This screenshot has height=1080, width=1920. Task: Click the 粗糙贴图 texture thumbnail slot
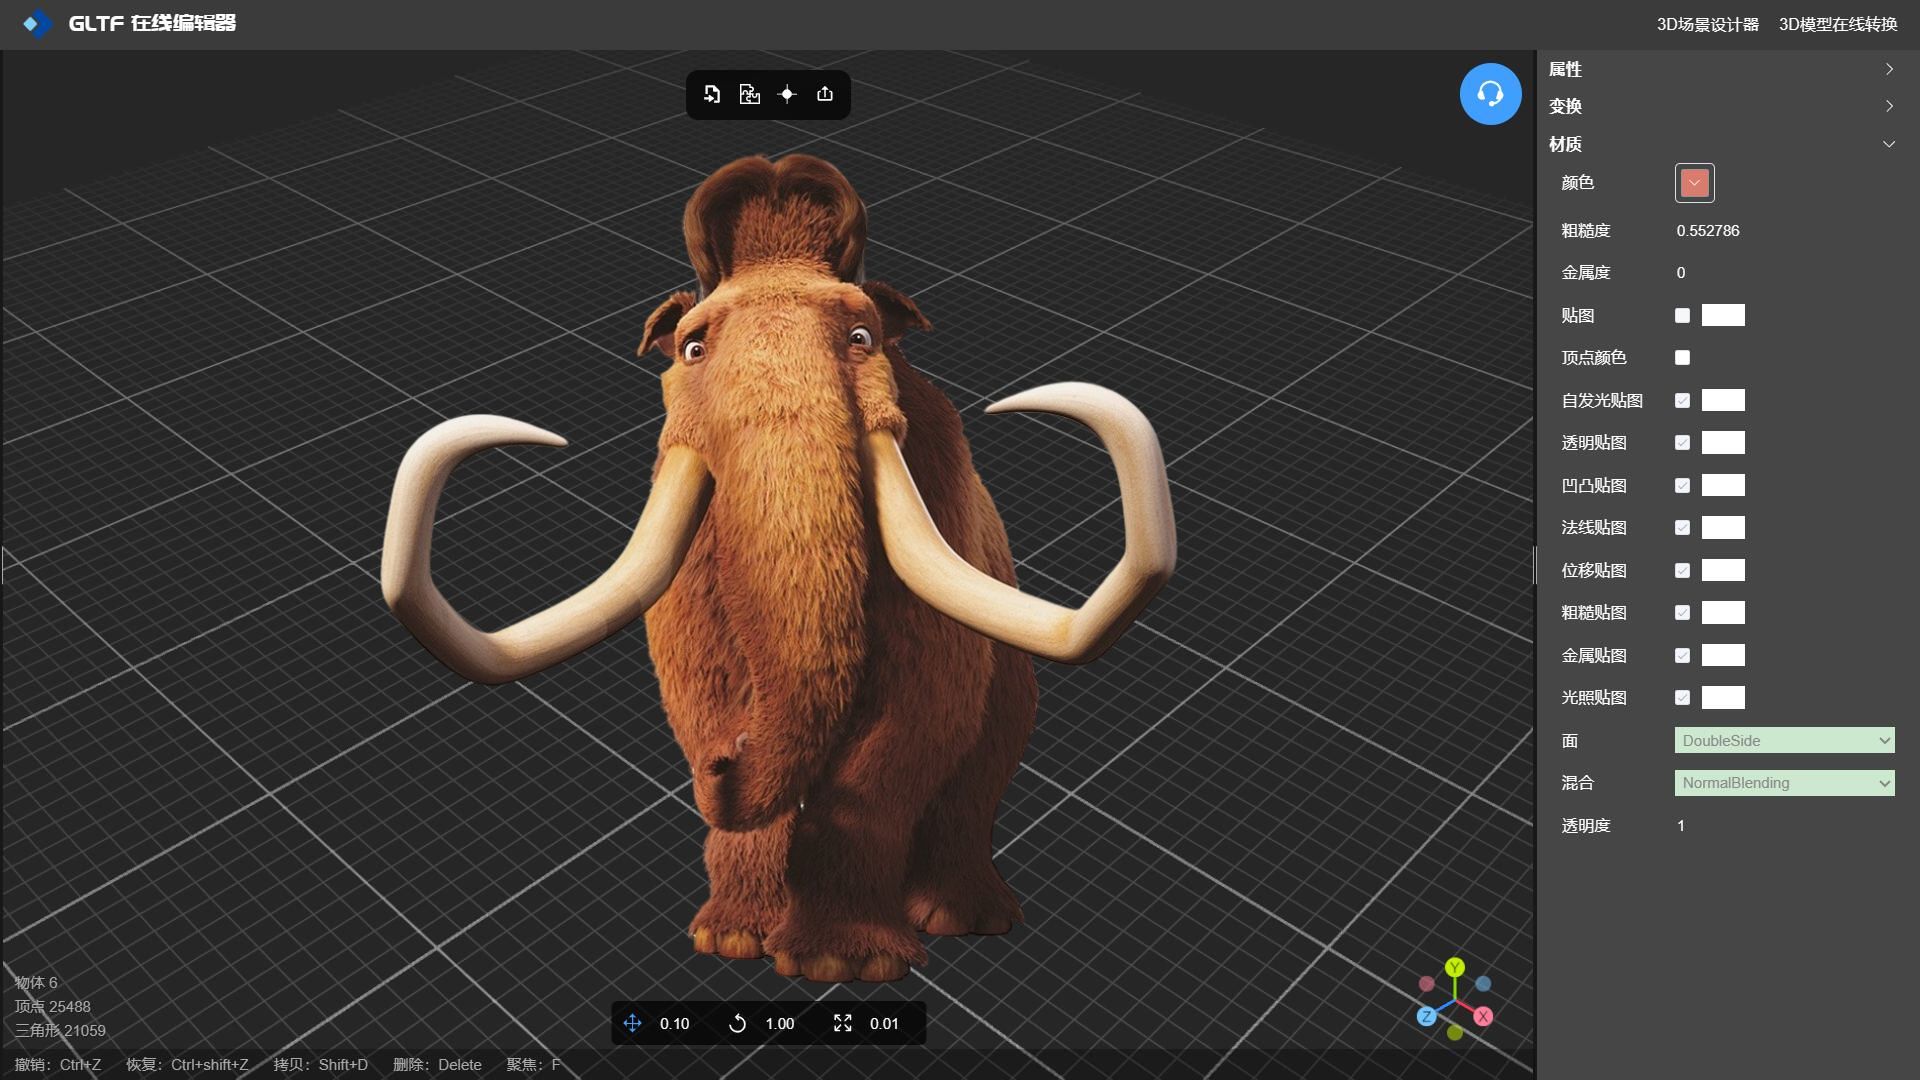point(1723,612)
